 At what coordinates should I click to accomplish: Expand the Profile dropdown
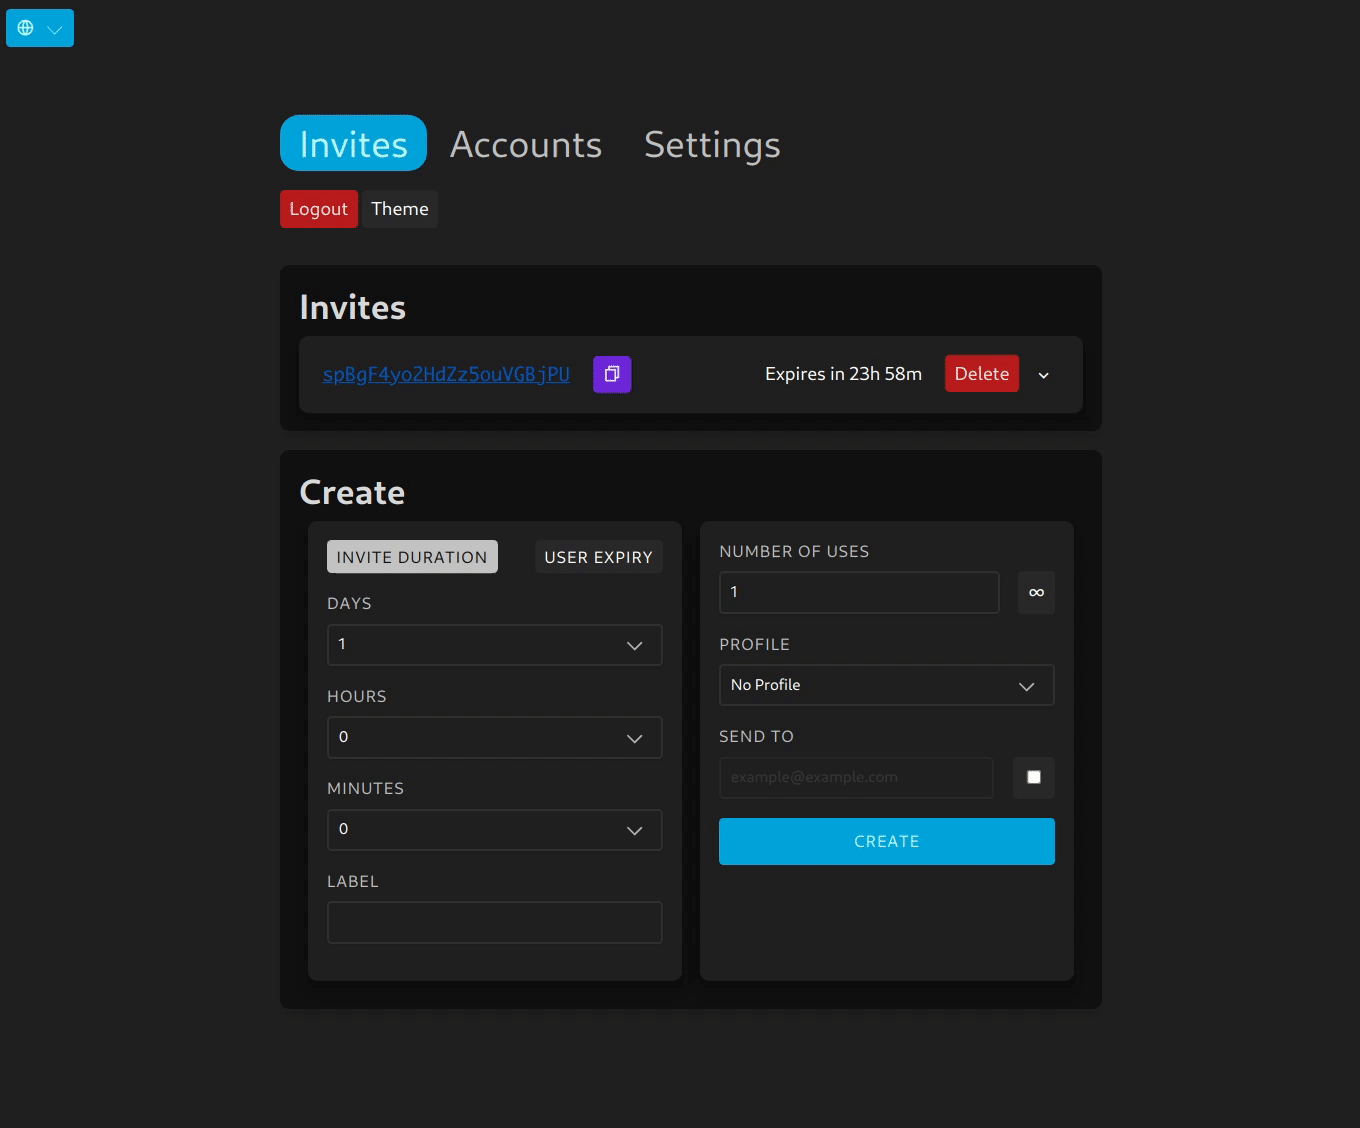point(886,685)
